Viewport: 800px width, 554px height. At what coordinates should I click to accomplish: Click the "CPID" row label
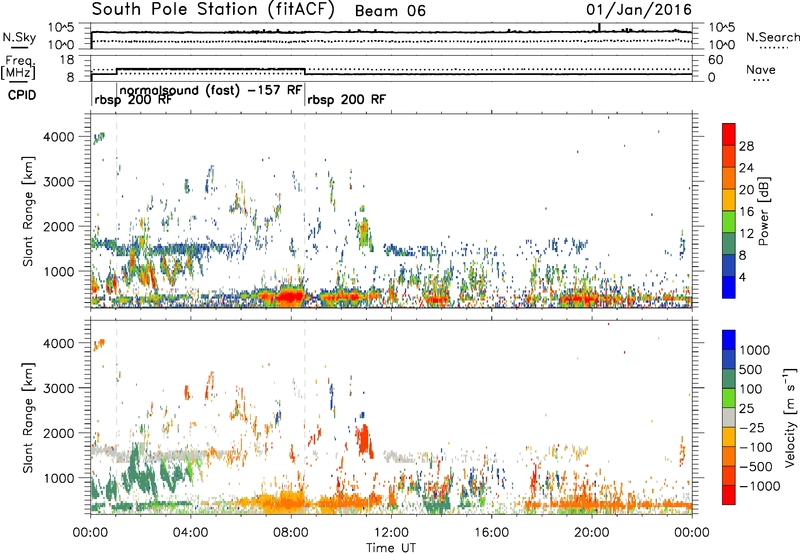22,95
